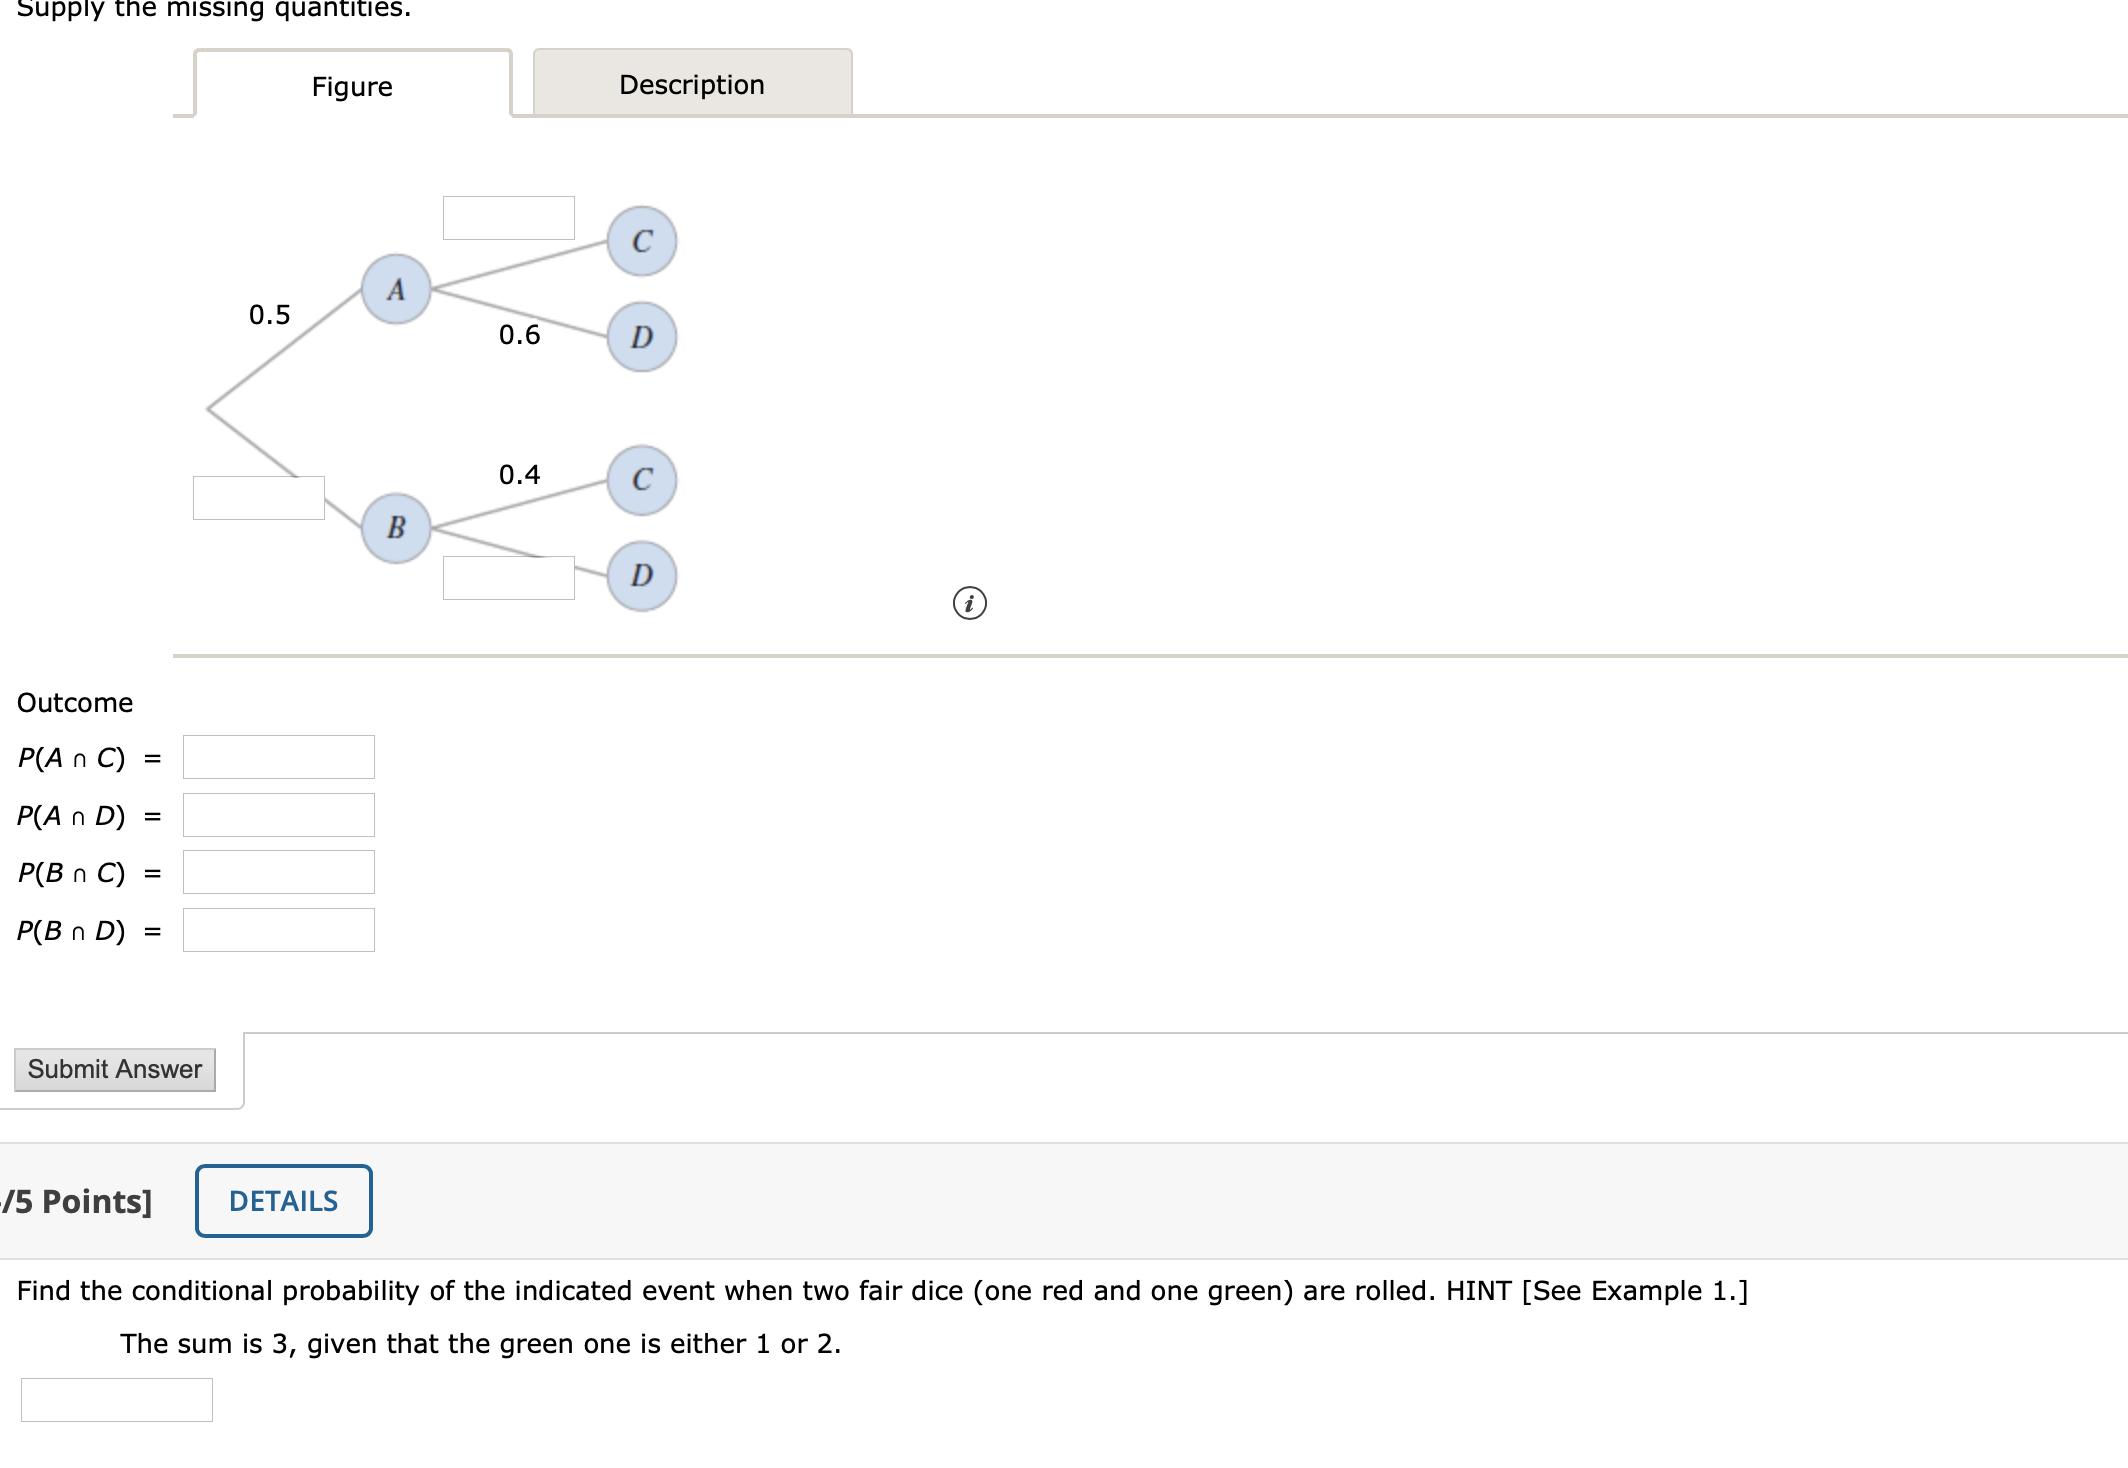Click the P(B ∩ D) answer field
The height and width of the screenshot is (1468, 2128).
(277, 930)
